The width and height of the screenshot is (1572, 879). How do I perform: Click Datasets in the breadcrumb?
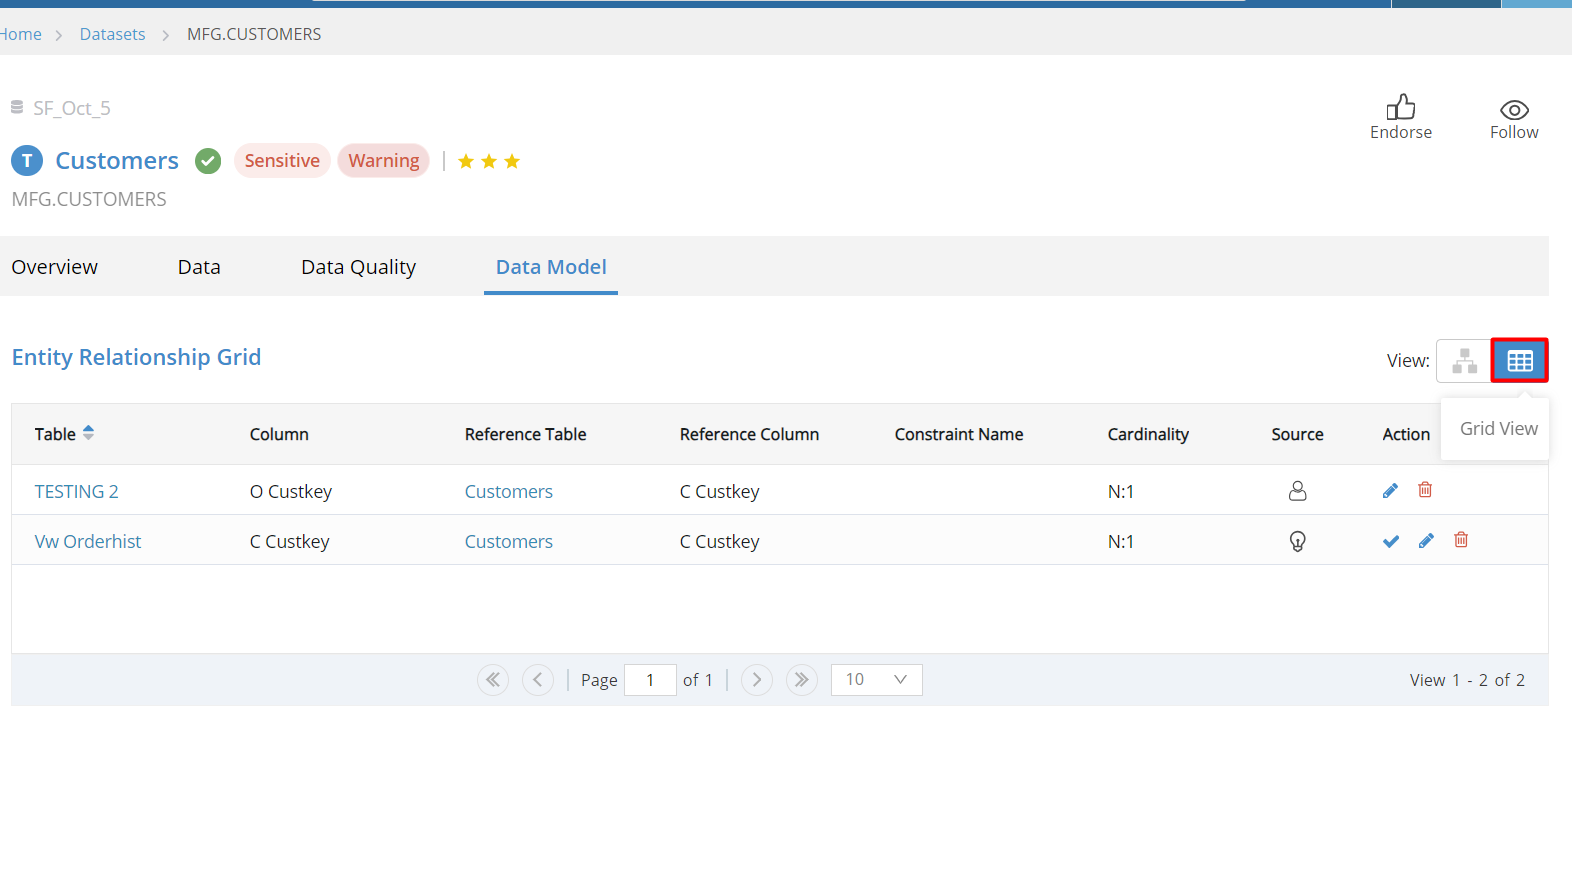pos(112,34)
